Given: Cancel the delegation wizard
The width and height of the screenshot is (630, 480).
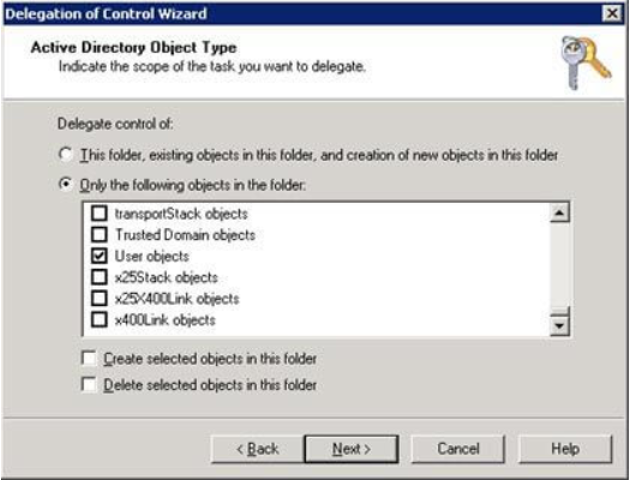Looking at the screenshot, I should click(x=458, y=449).
